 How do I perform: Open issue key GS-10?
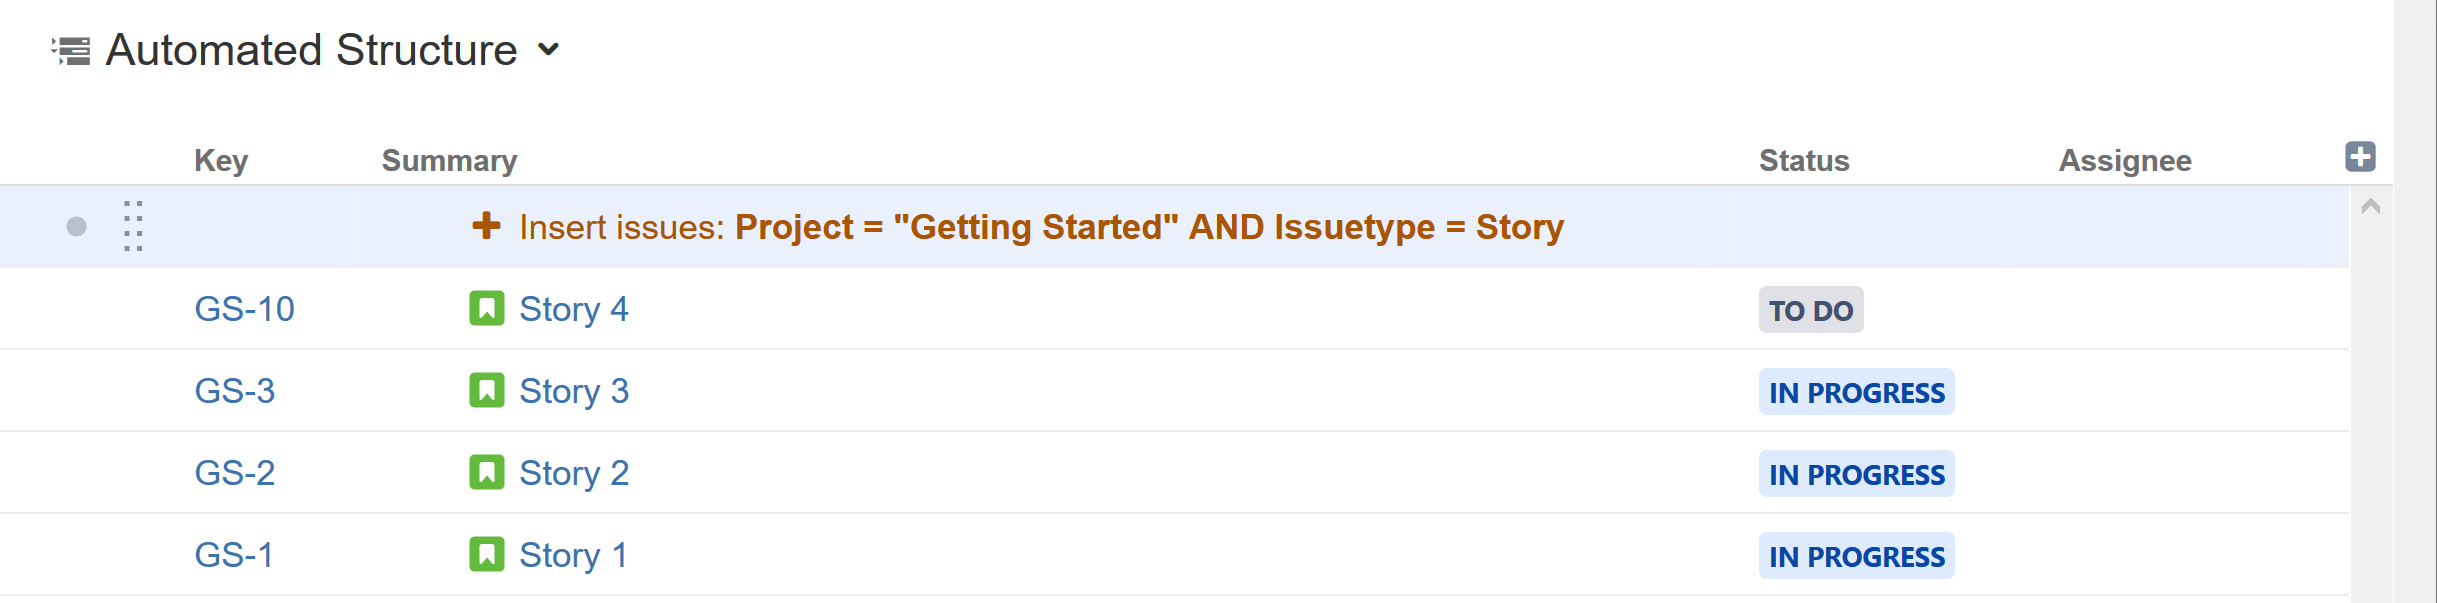coord(244,309)
